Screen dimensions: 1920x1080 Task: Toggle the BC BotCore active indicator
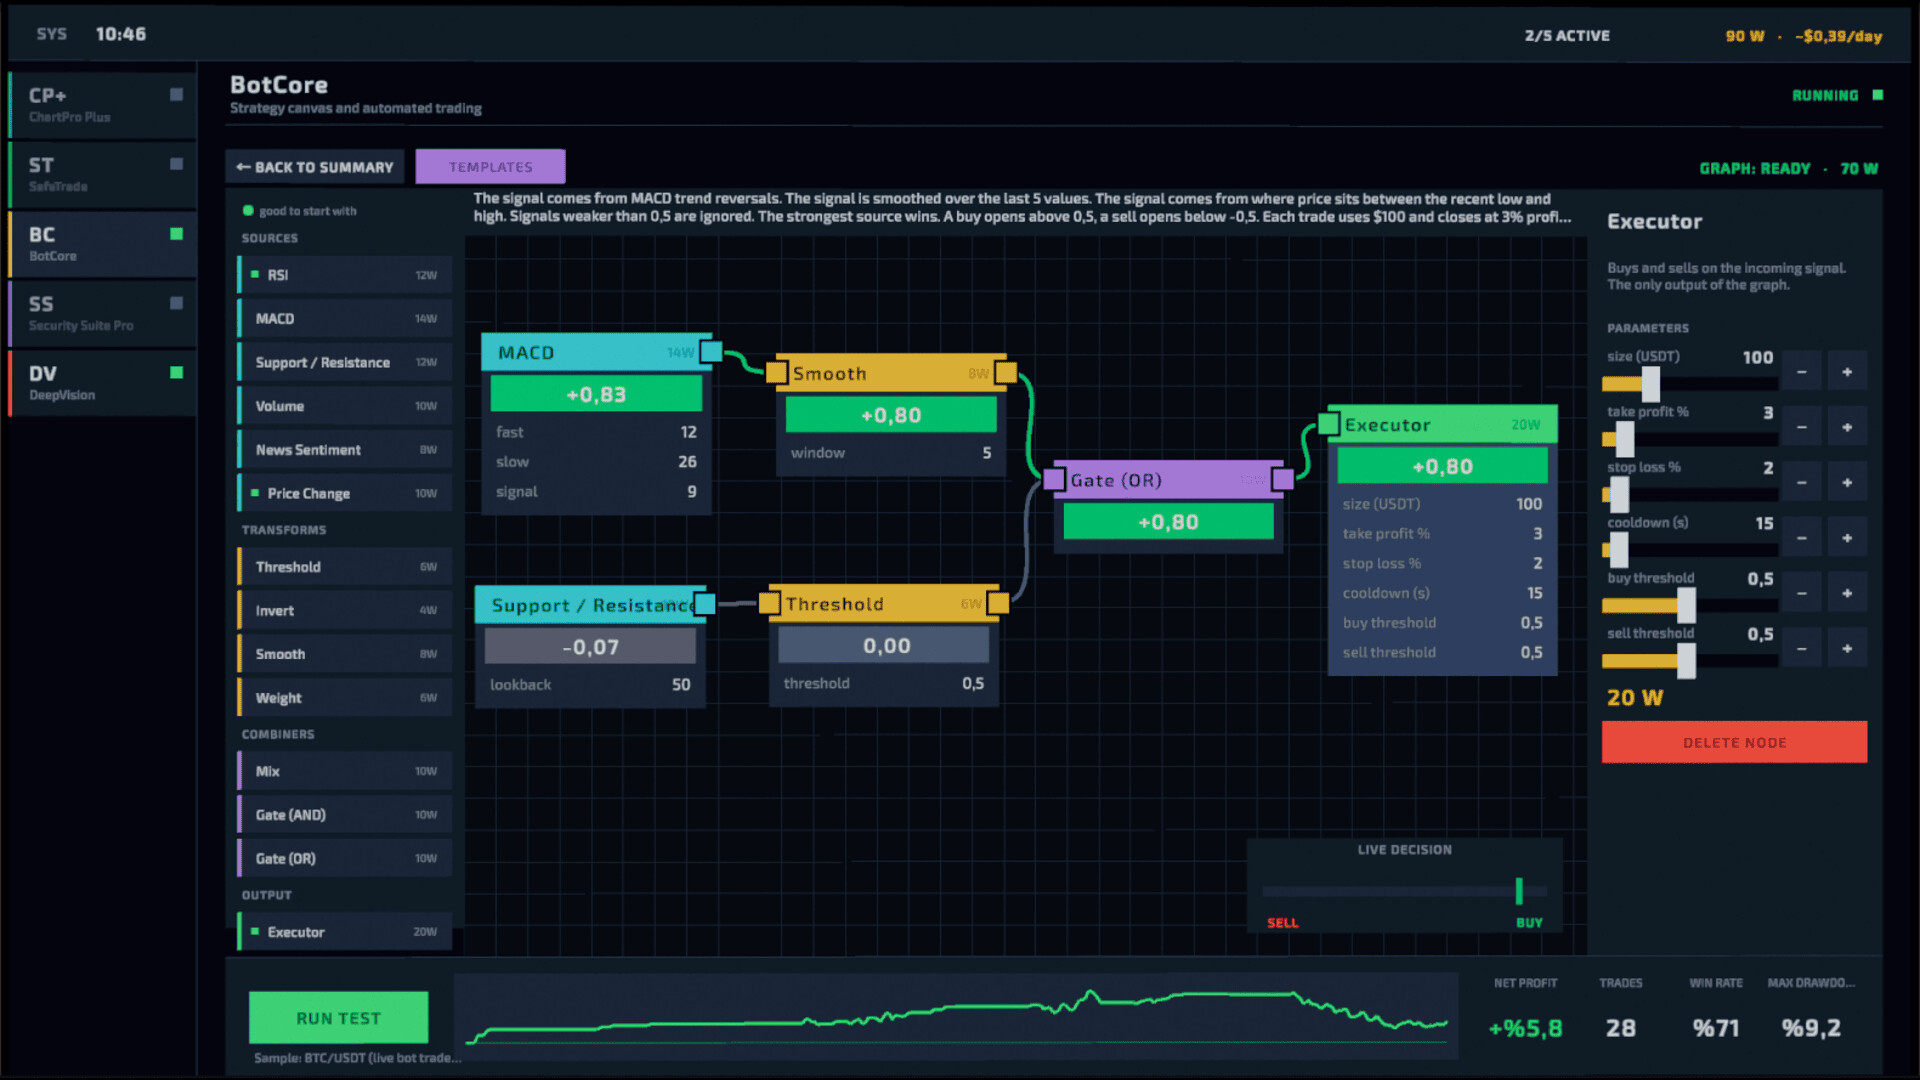[177, 234]
